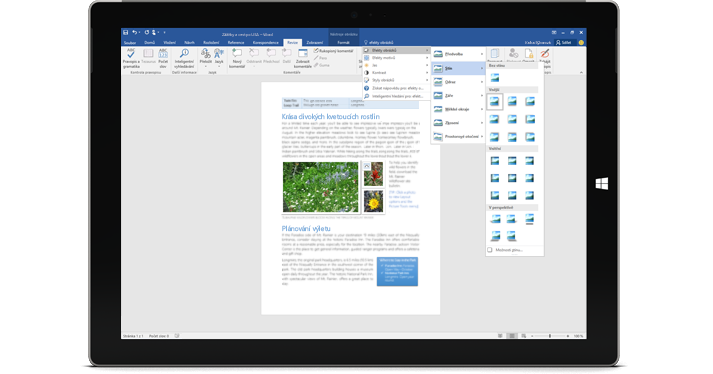Click the Inteligentní vyhledávání magnifier icon
Image resolution: width=713 pixels, height=374 pixels.
point(184,54)
